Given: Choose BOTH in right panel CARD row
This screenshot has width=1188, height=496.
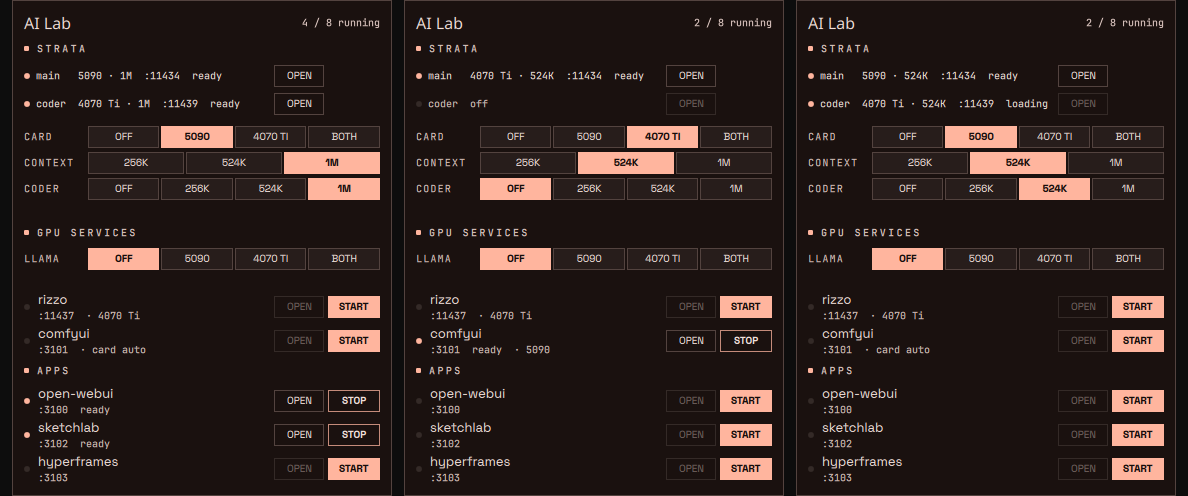Looking at the screenshot, I should point(1128,137).
